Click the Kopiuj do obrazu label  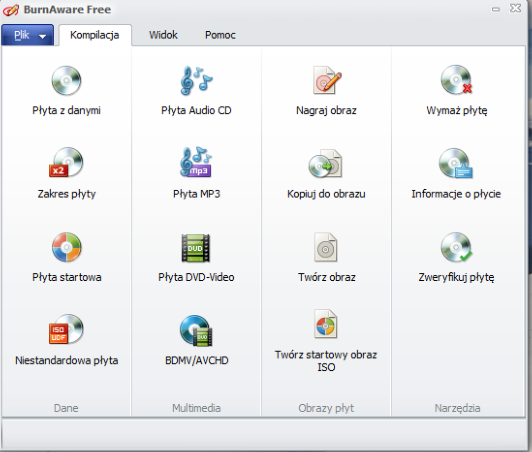[326, 194]
